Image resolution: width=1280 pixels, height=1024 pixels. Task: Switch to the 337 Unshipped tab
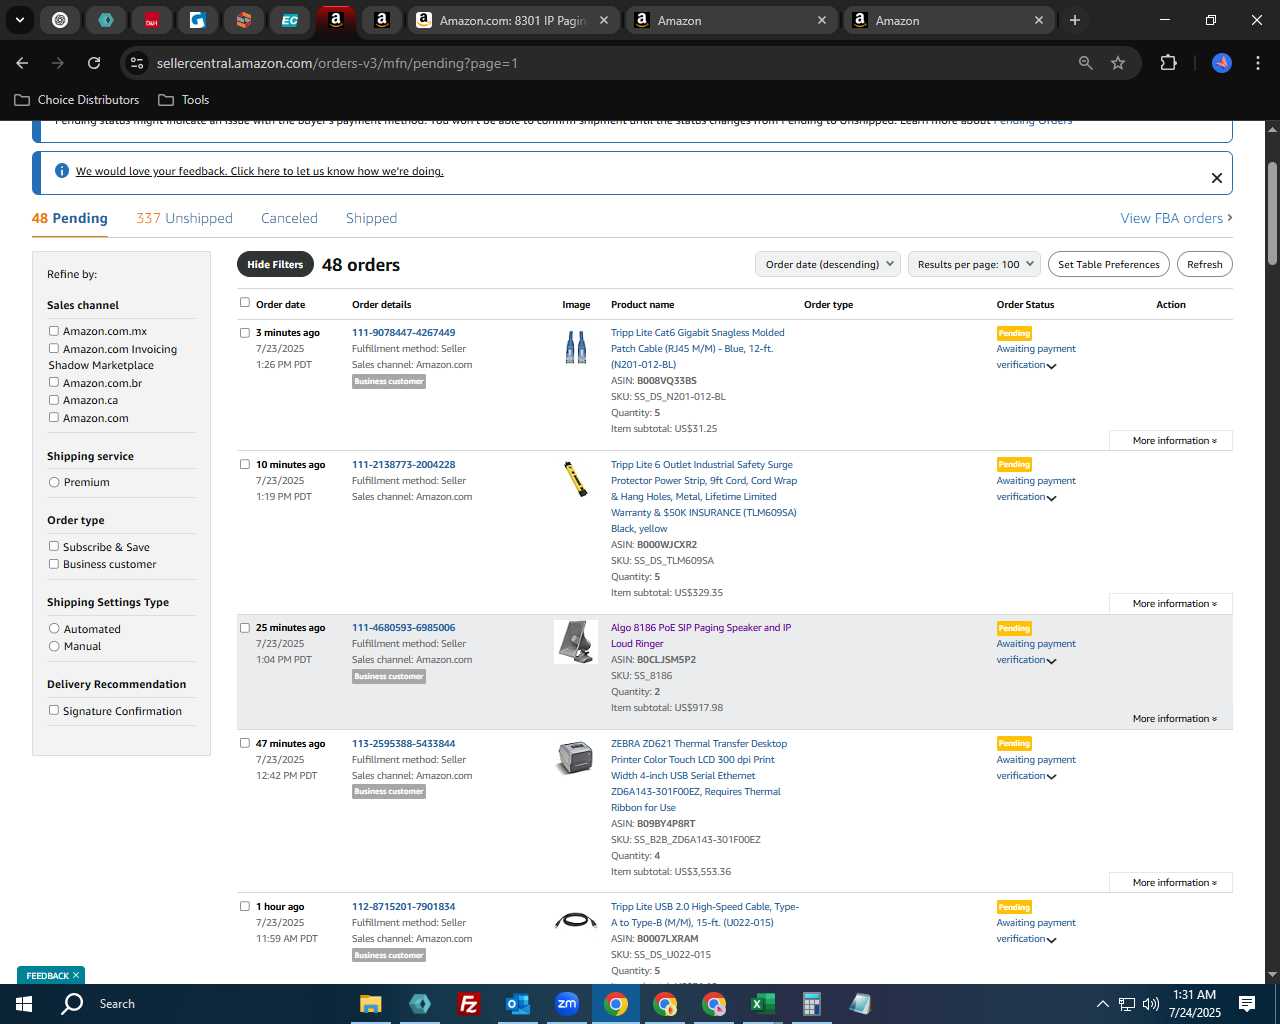click(x=184, y=218)
